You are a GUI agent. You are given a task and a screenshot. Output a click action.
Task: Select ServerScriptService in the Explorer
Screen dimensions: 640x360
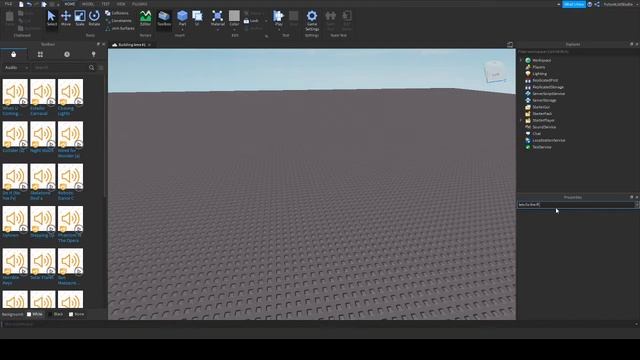click(x=549, y=93)
